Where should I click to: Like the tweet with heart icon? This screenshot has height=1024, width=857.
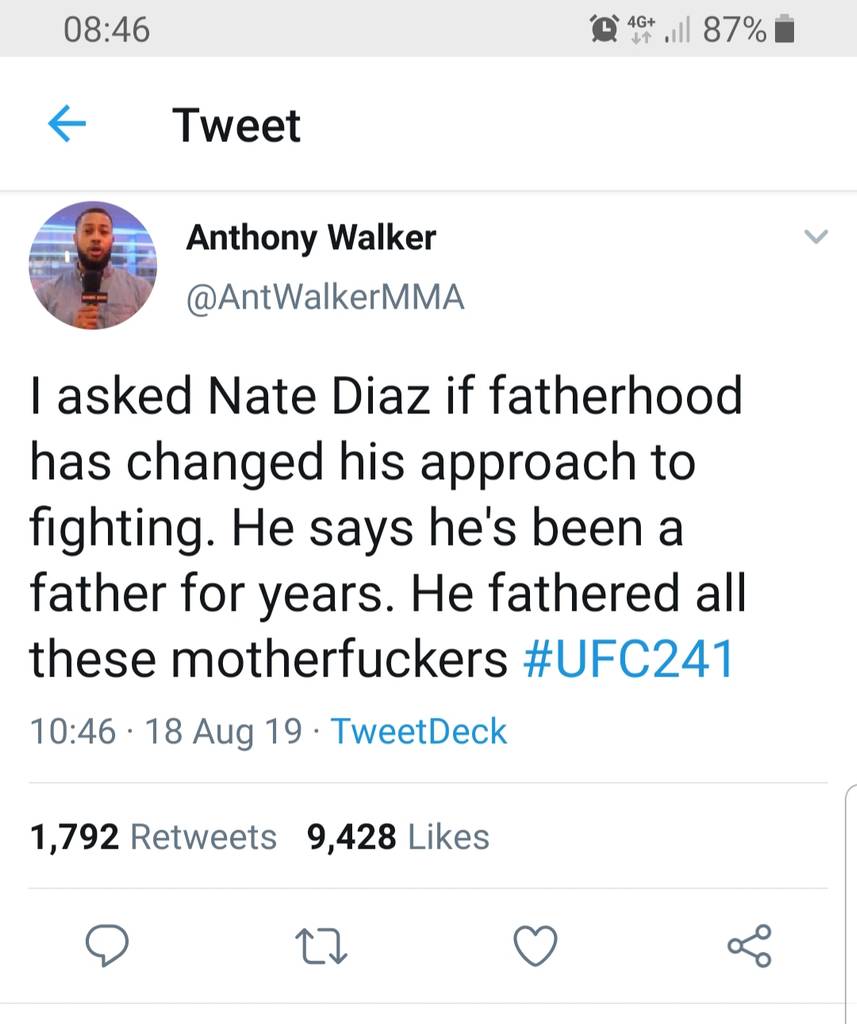click(535, 946)
